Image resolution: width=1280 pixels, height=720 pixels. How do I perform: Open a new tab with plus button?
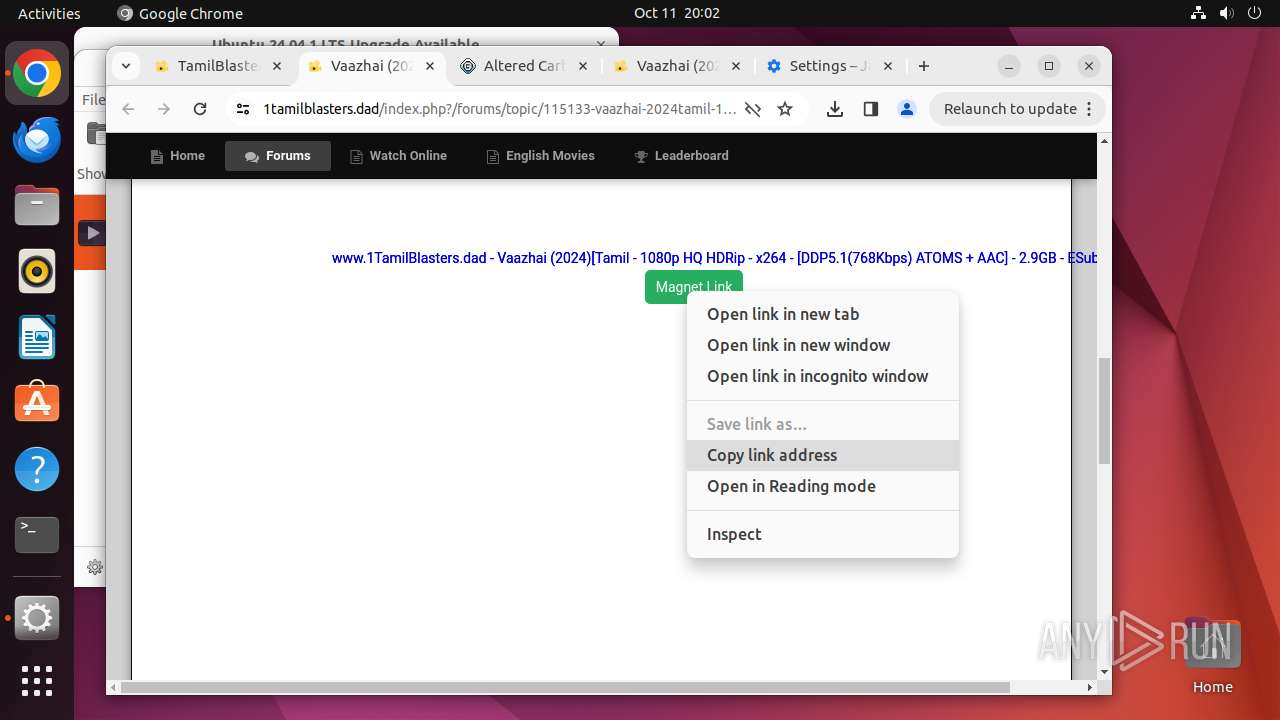pyautogui.click(x=924, y=66)
